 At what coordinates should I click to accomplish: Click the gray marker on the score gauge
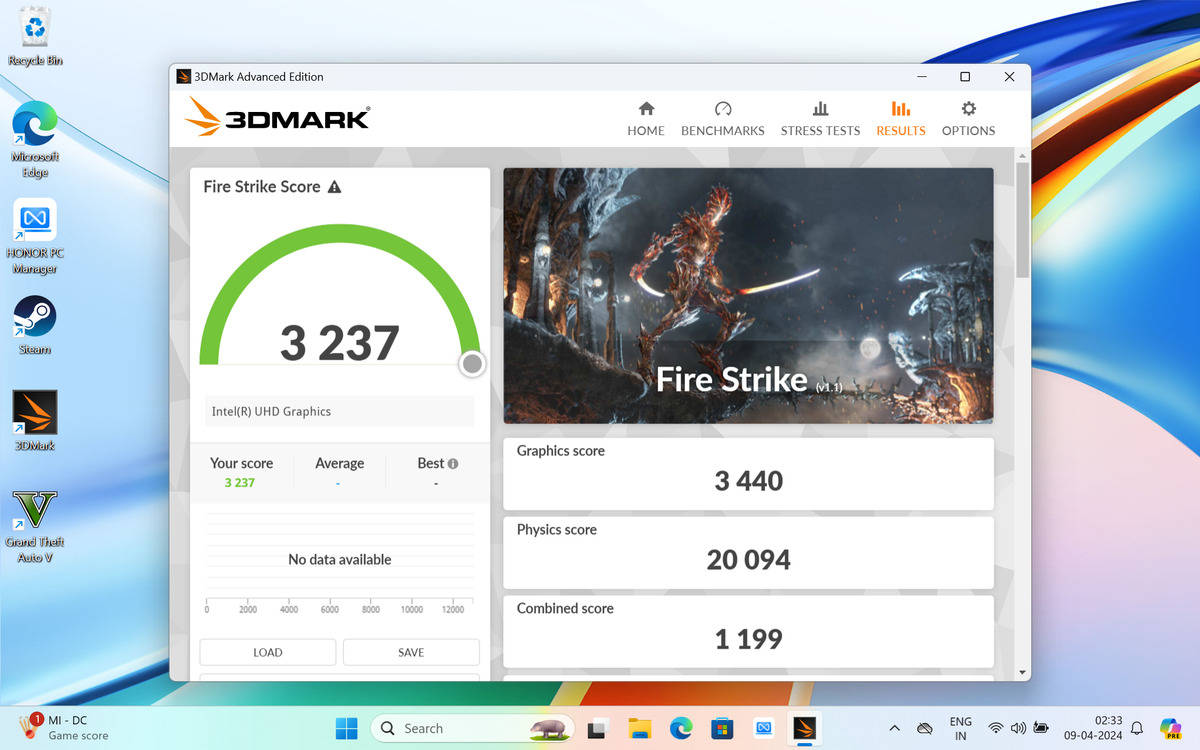[x=472, y=364]
